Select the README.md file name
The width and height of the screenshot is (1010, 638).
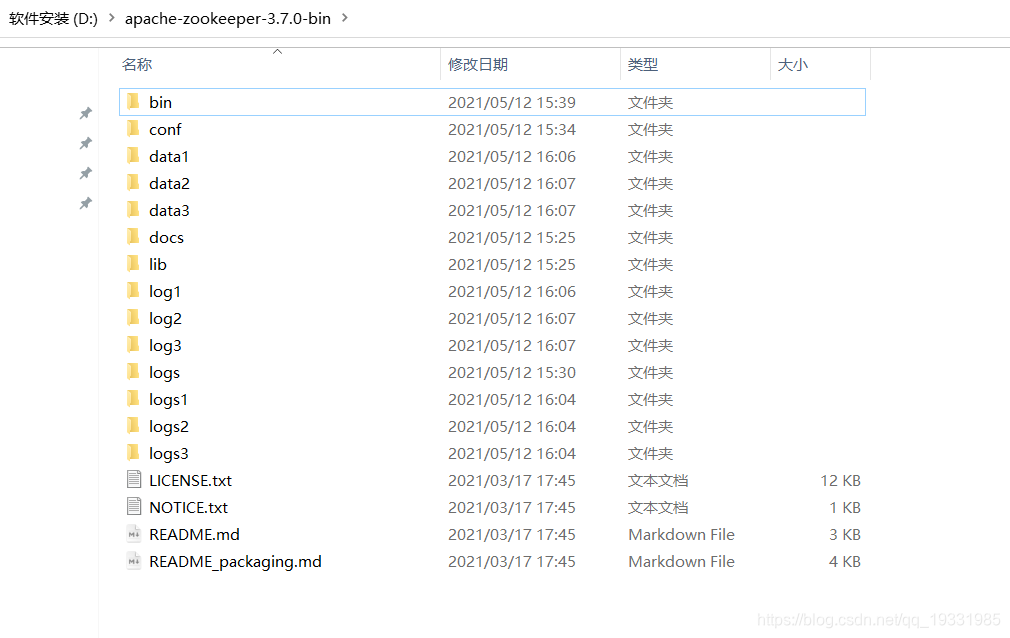pos(195,535)
